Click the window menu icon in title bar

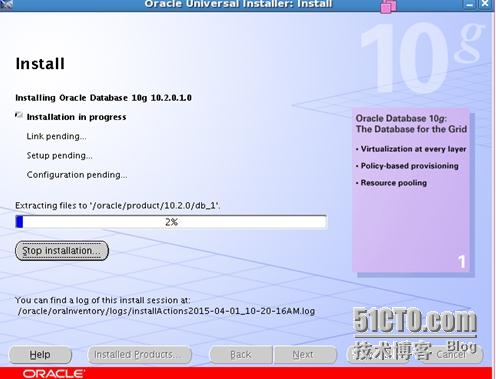pos(6,4)
